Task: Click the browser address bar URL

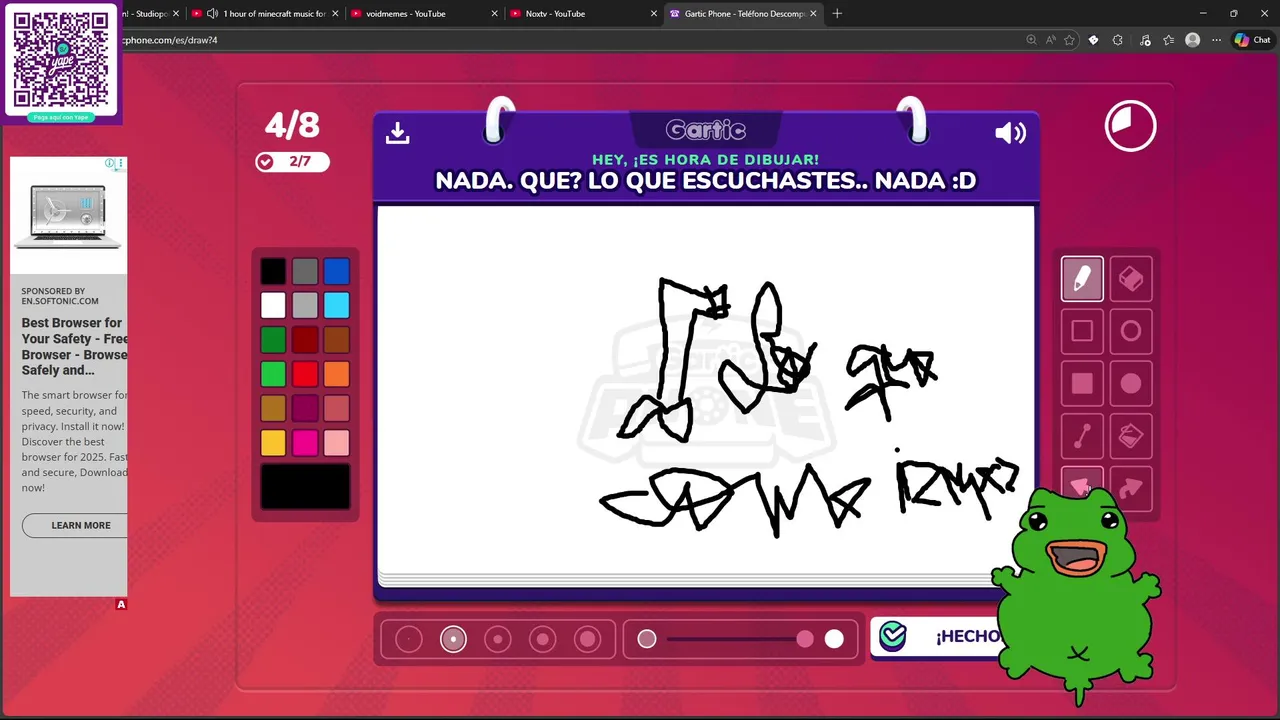Action: pos(170,40)
